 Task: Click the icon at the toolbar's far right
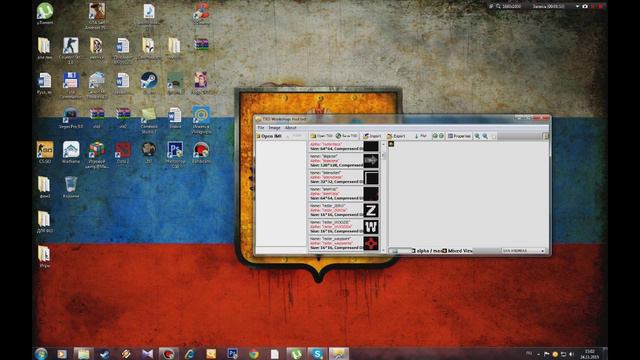[x=546, y=136]
